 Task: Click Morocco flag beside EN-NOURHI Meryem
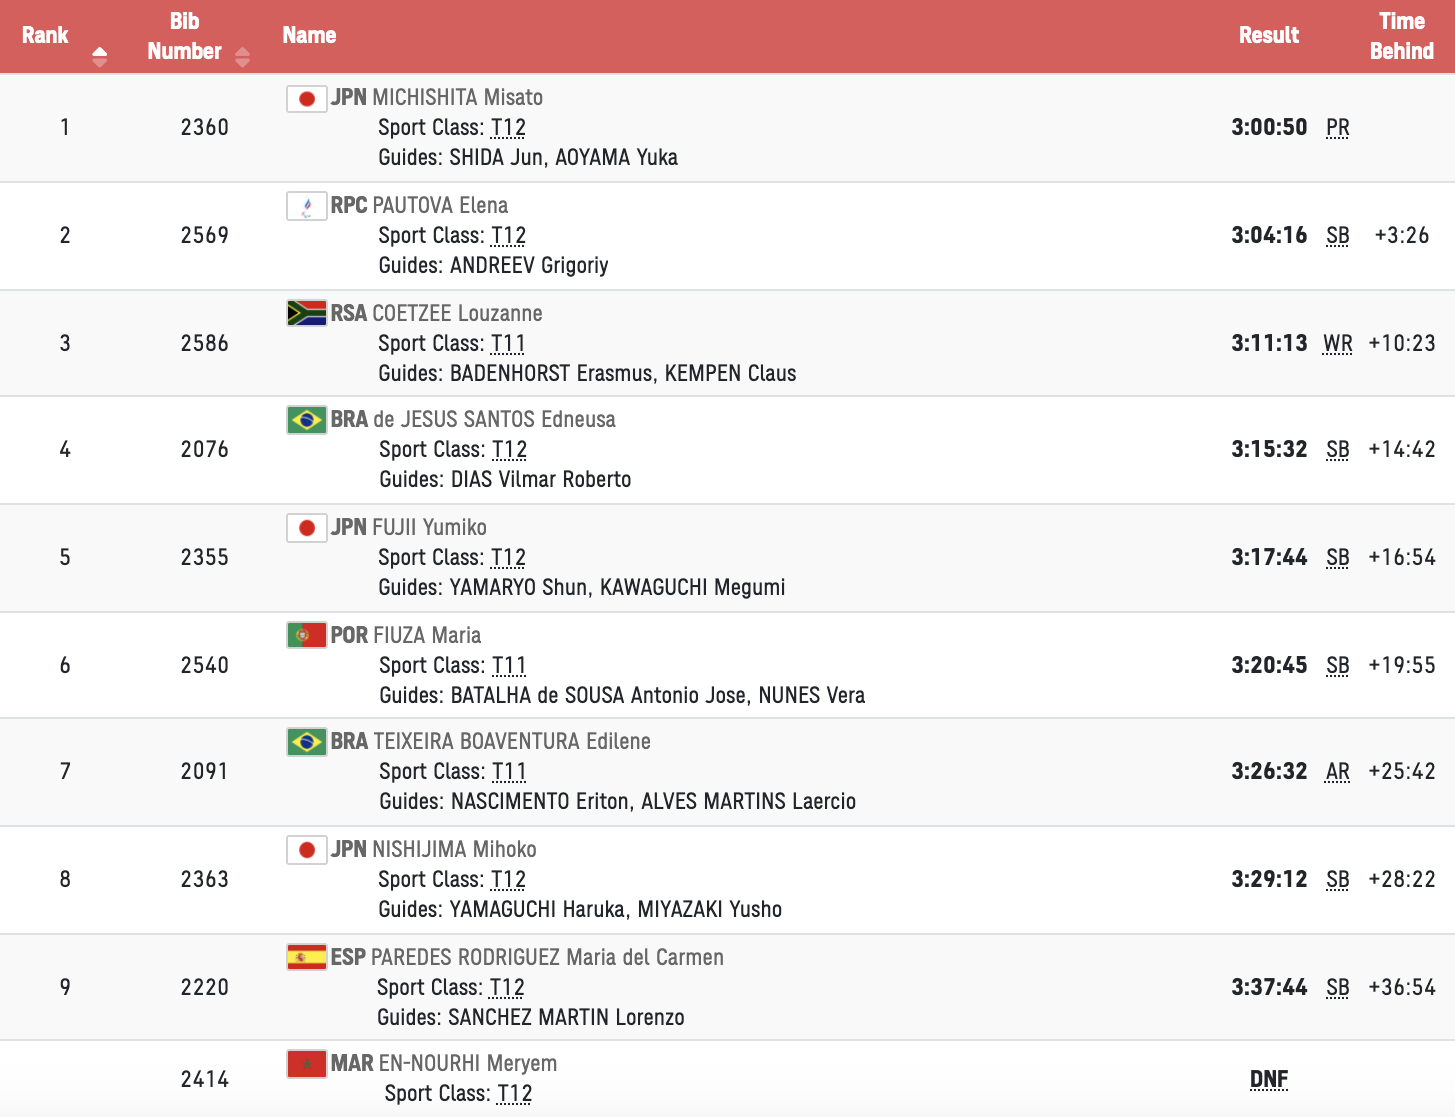pyautogui.click(x=307, y=1063)
